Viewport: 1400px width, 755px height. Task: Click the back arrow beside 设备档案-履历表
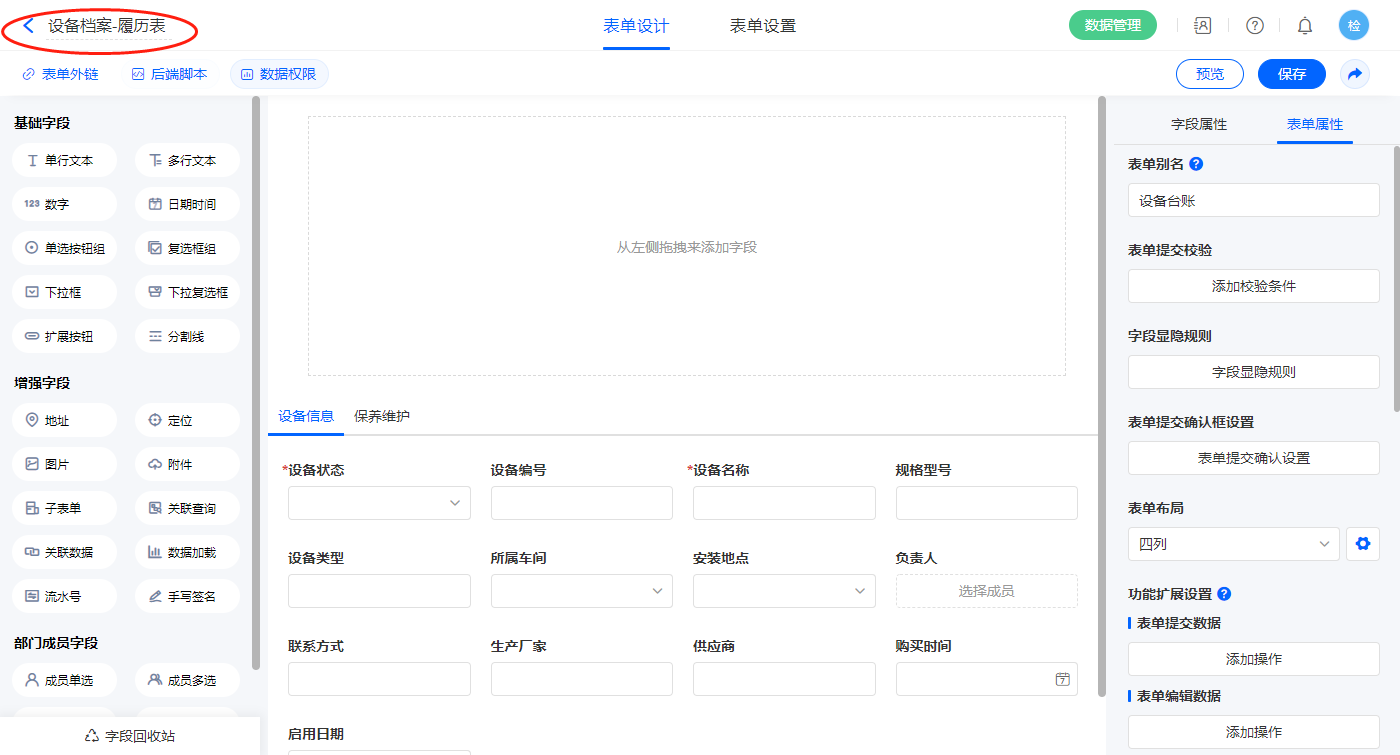(29, 26)
